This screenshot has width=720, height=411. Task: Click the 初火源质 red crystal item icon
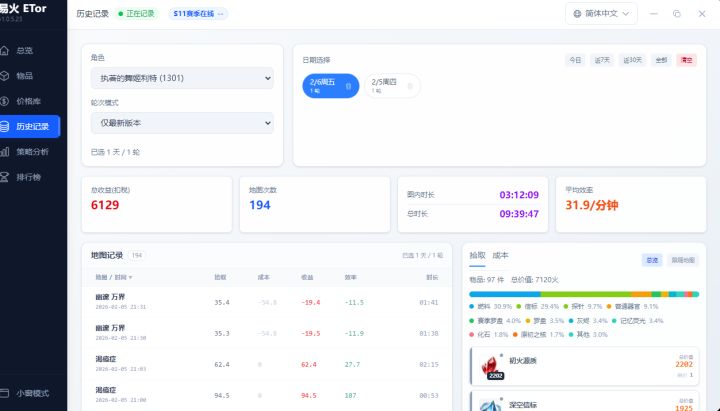pos(490,366)
